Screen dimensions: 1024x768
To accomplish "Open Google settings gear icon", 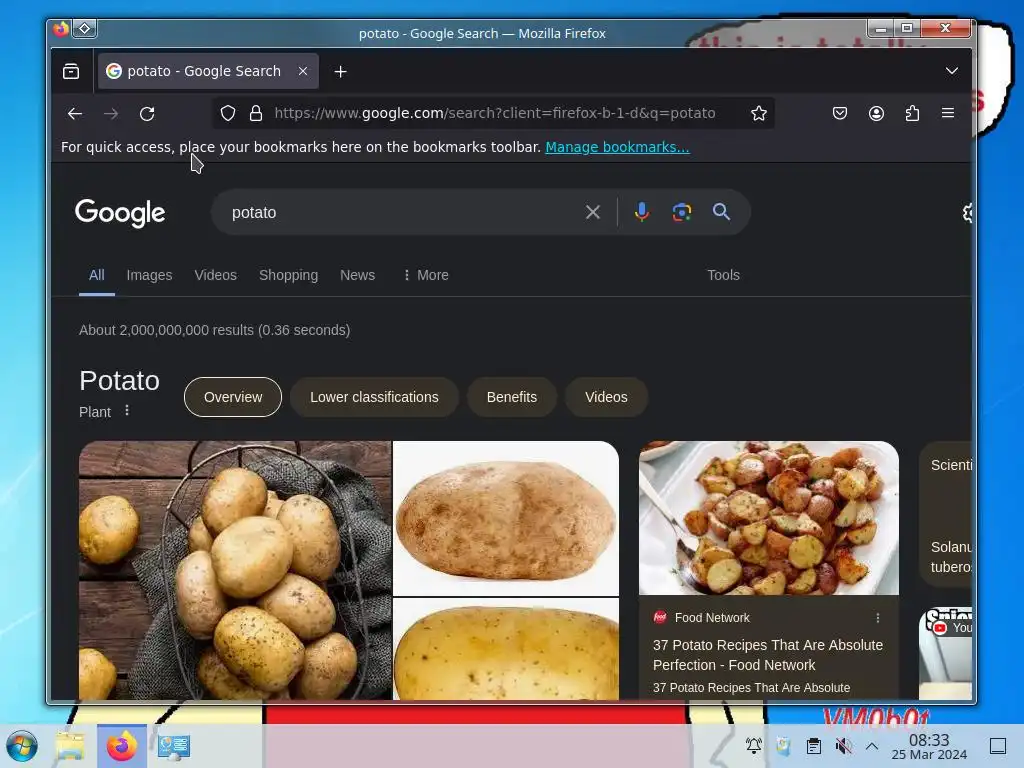I will [967, 213].
